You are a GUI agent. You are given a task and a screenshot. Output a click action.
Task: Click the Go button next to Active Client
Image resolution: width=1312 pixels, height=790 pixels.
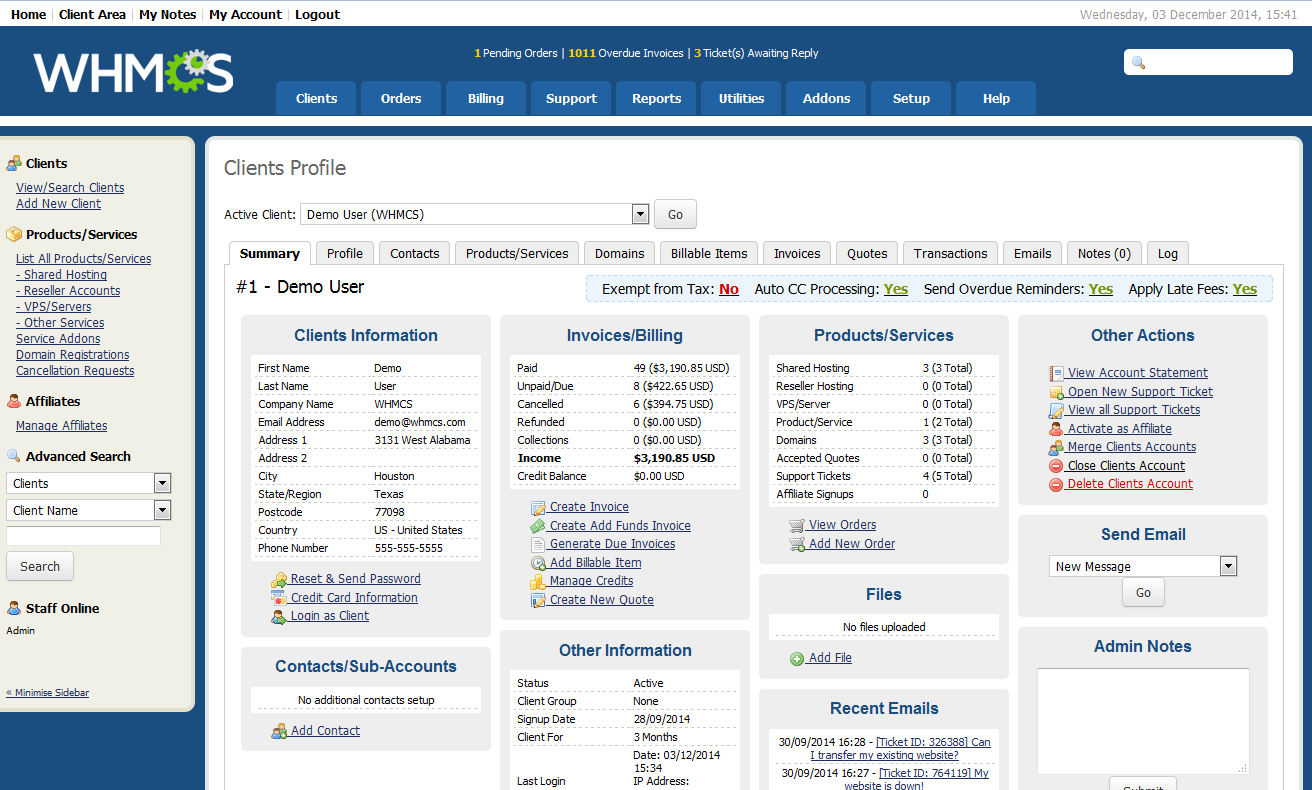click(675, 214)
